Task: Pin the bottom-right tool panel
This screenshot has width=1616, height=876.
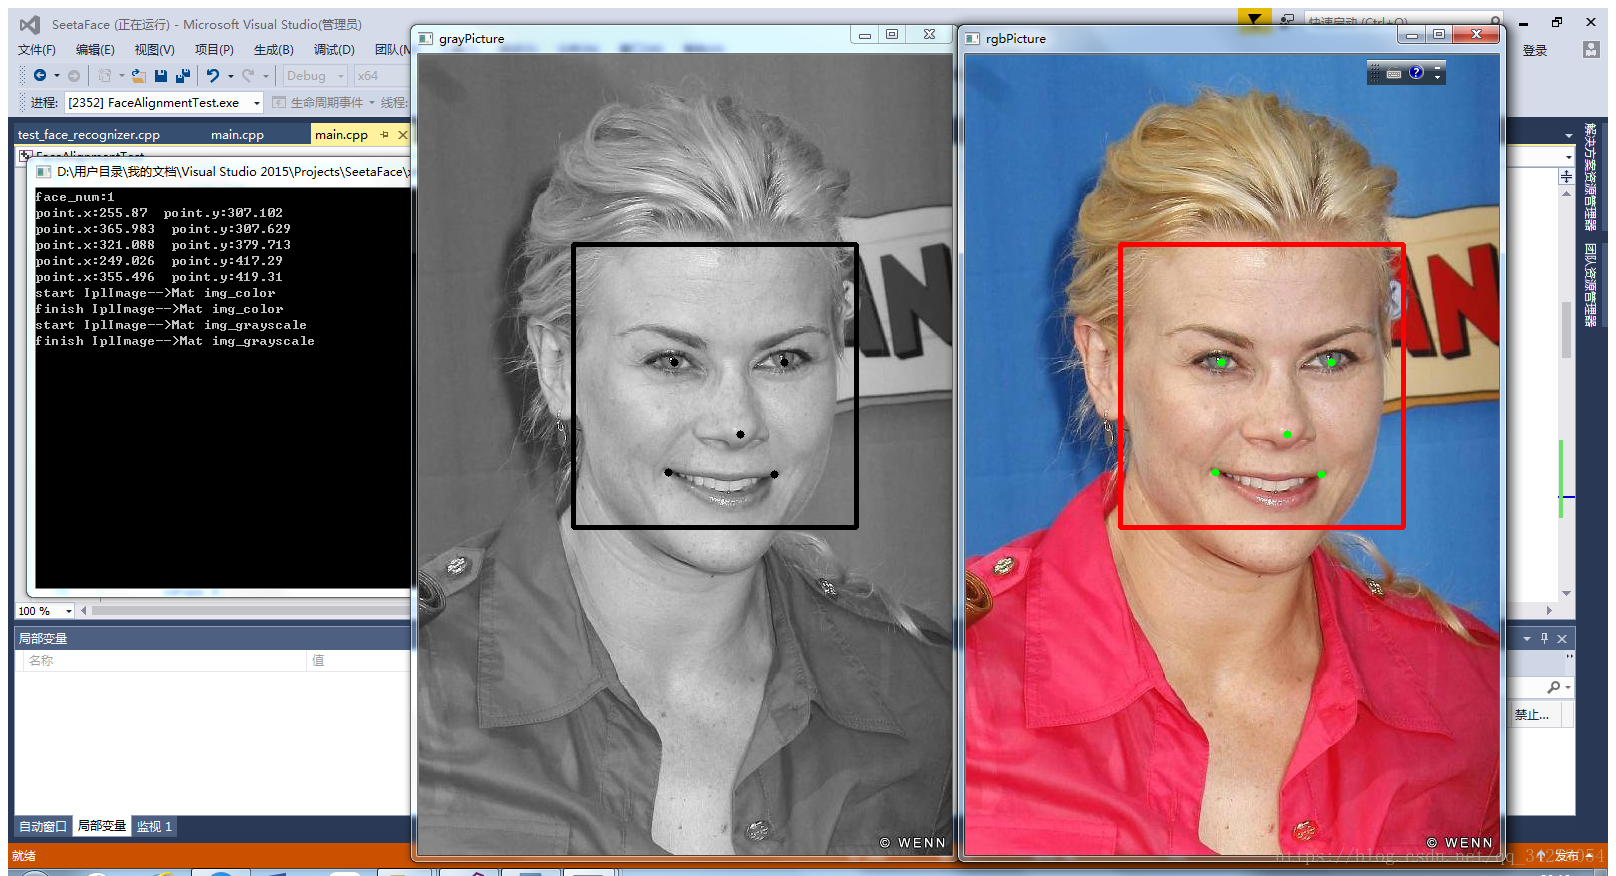Action: pos(1544,638)
